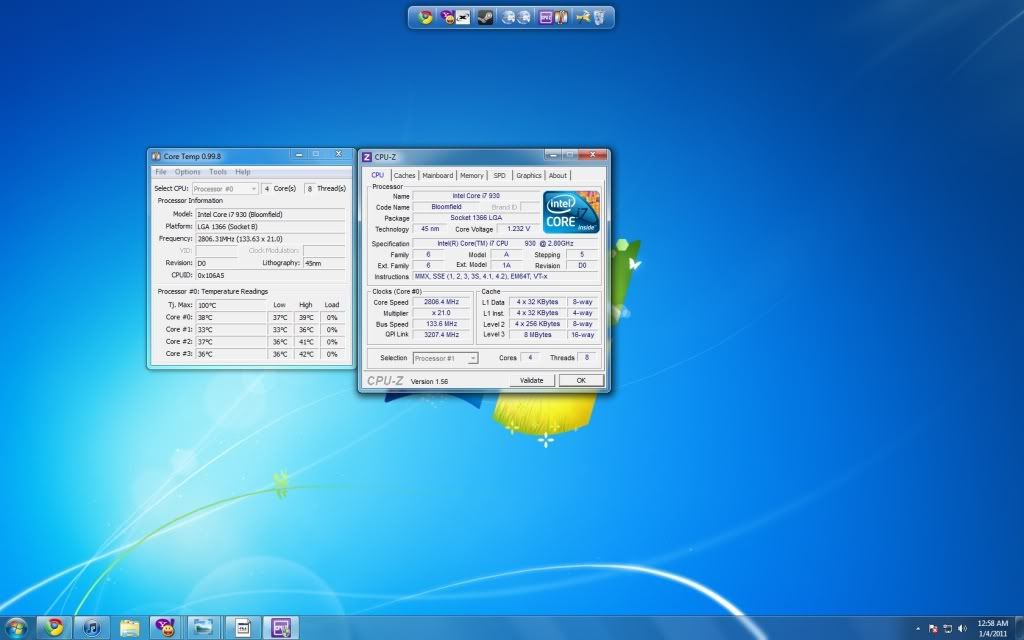
Task: Click the OK button in CPU-Z
Action: pyautogui.click(x=581, y=380)
